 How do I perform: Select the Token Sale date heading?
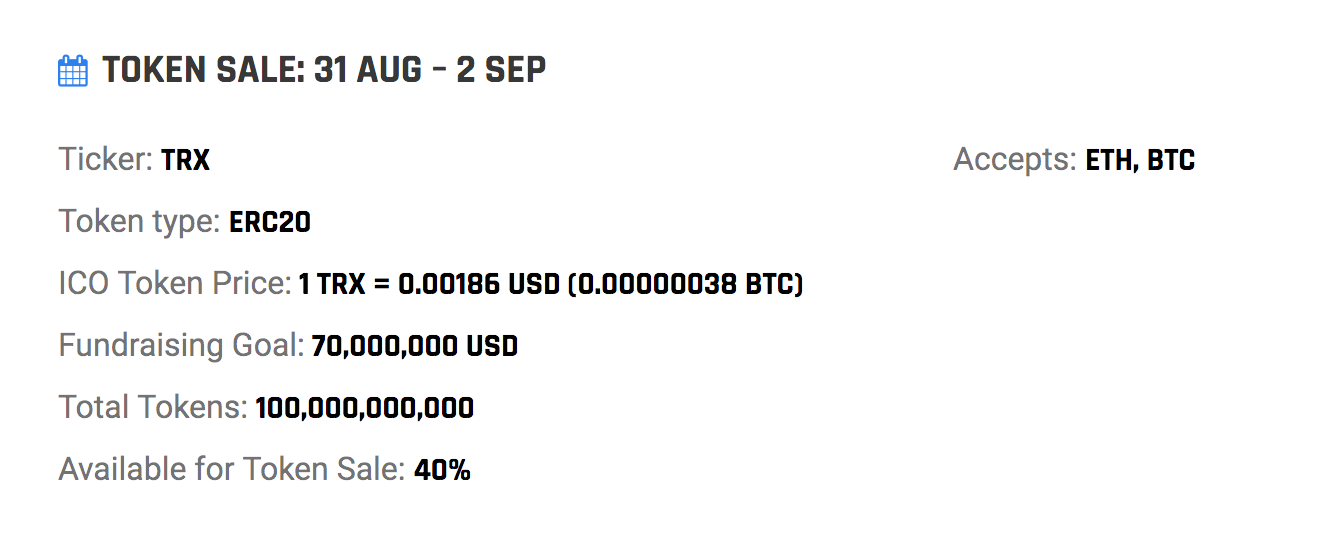click(324, 70)
